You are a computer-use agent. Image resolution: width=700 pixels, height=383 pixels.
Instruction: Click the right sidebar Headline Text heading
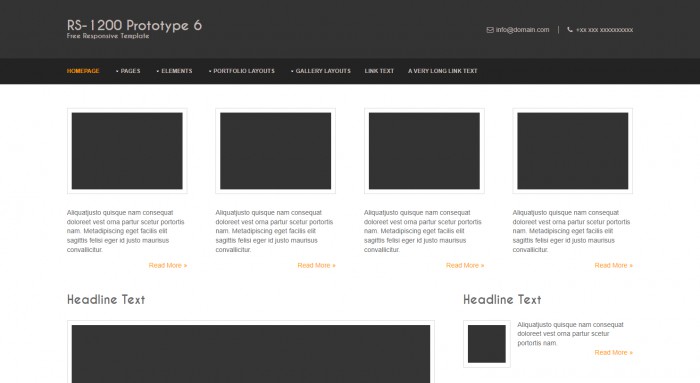coord(502,300)
